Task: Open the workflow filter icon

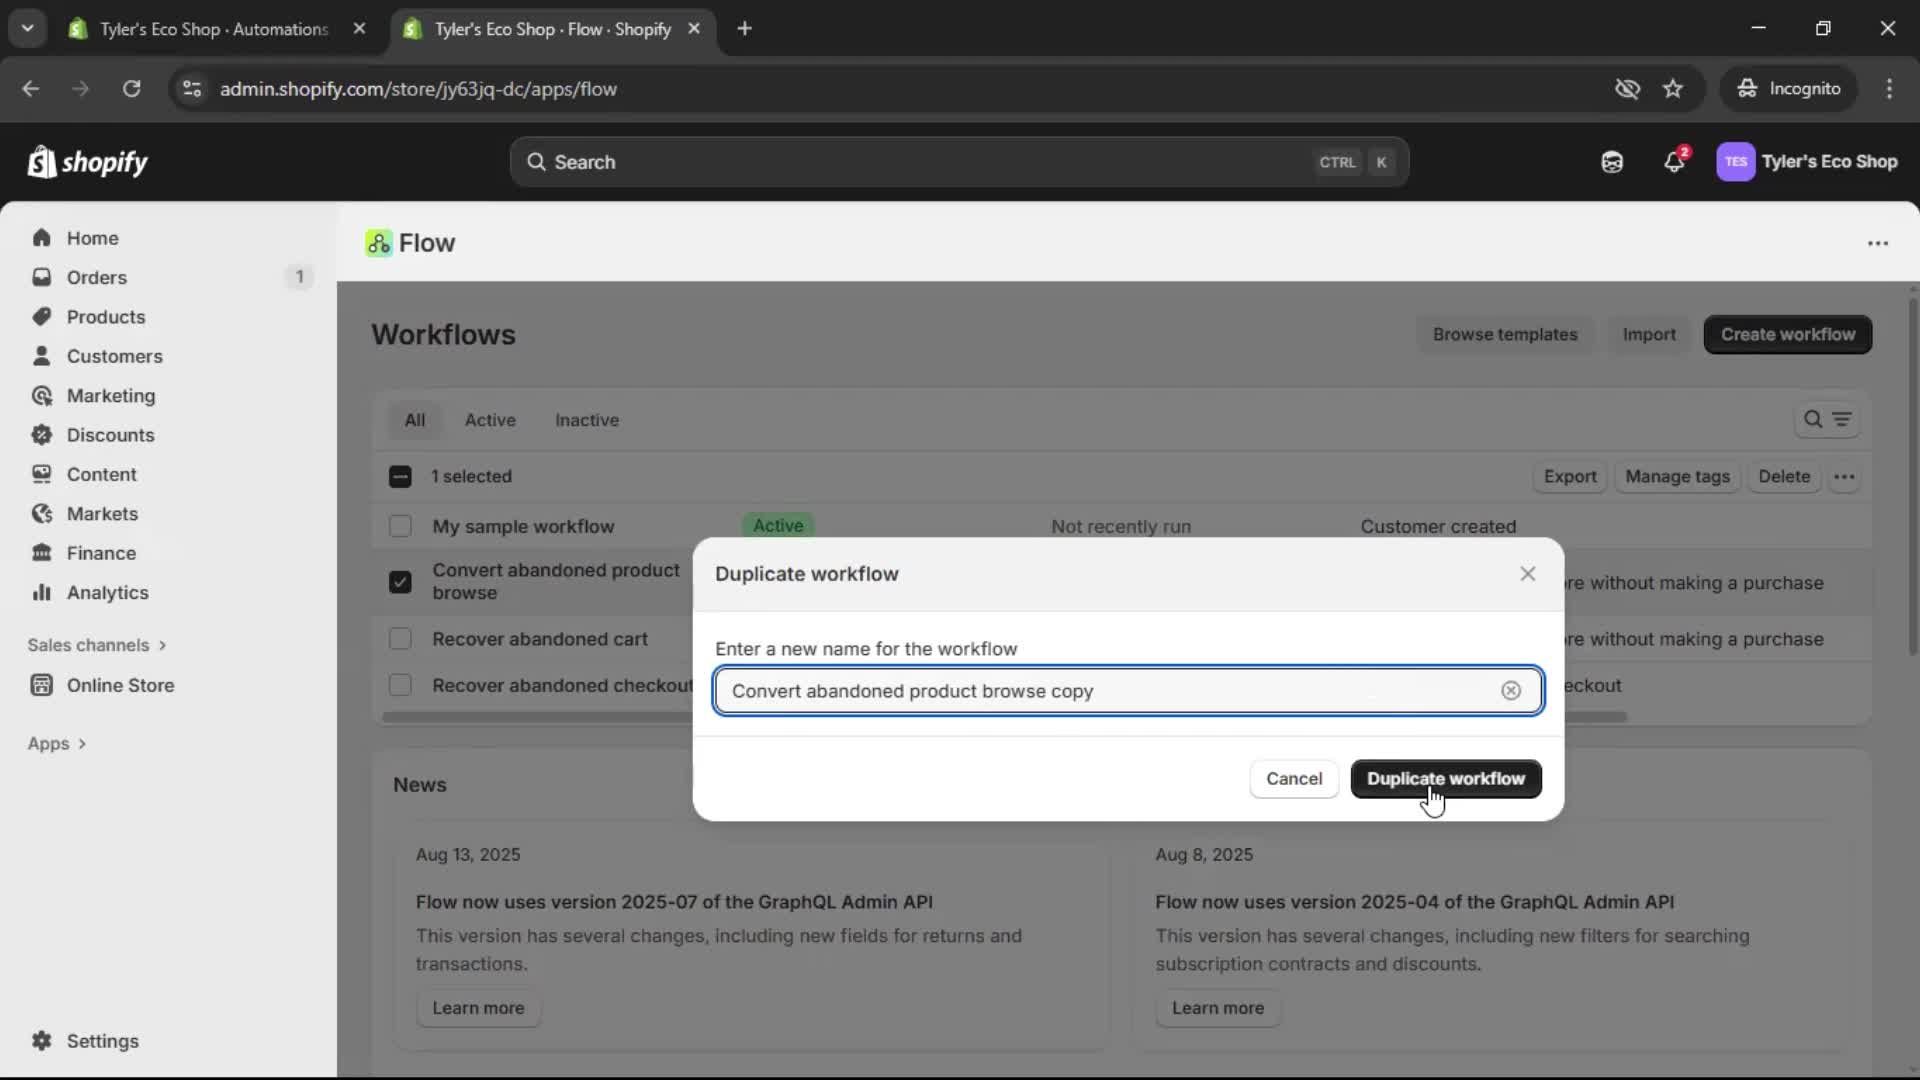Action: click(1843, 420)
